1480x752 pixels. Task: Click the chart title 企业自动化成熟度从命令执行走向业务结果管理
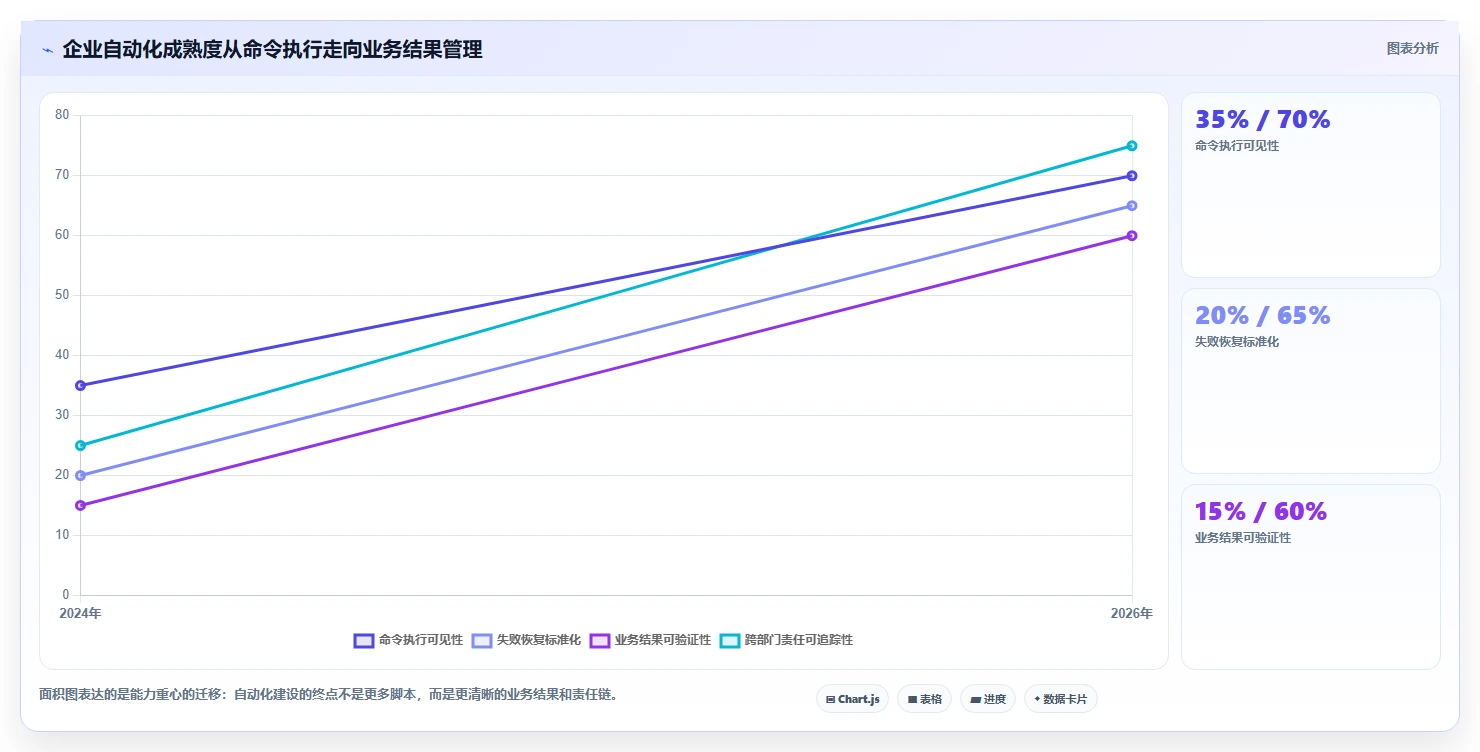pyautogui.click(x=272, y=49)
